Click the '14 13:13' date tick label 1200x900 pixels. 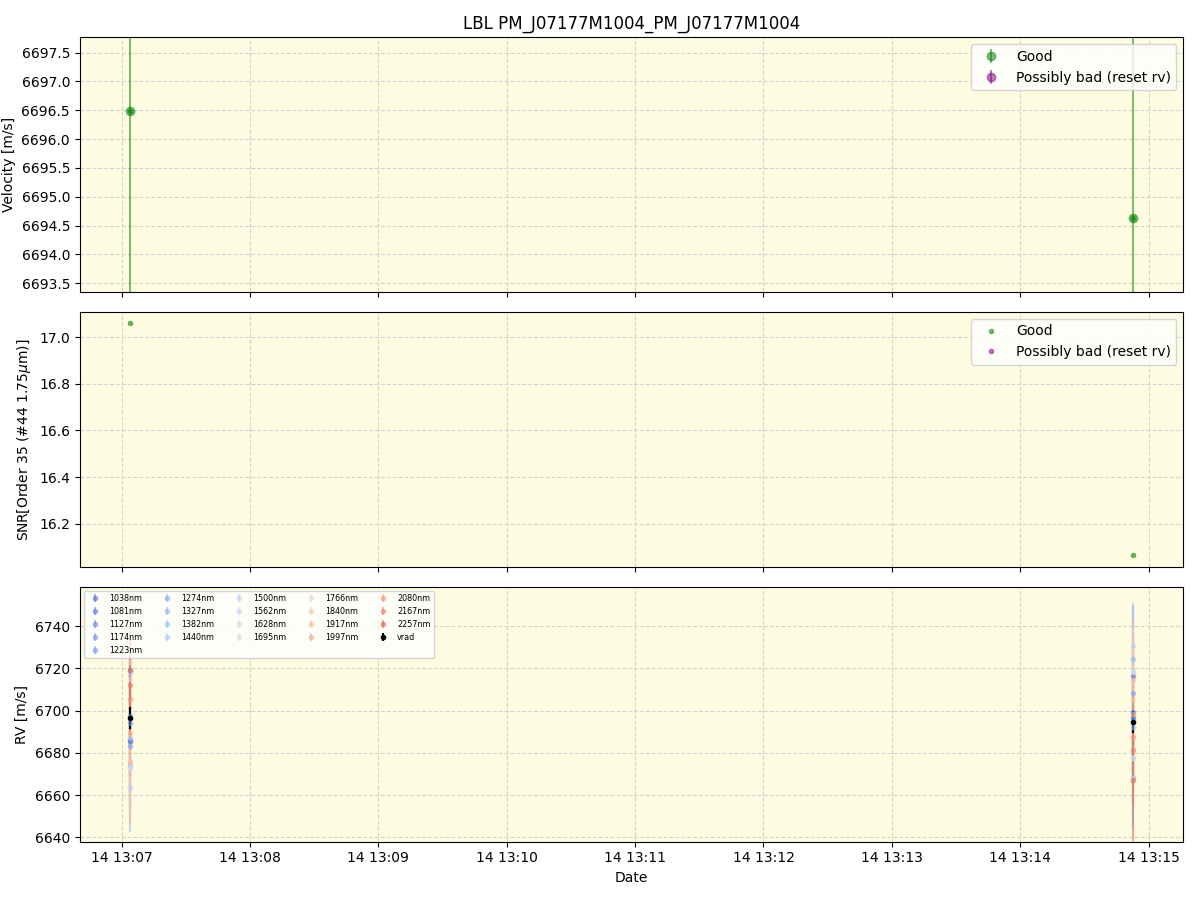pos(892,856)
